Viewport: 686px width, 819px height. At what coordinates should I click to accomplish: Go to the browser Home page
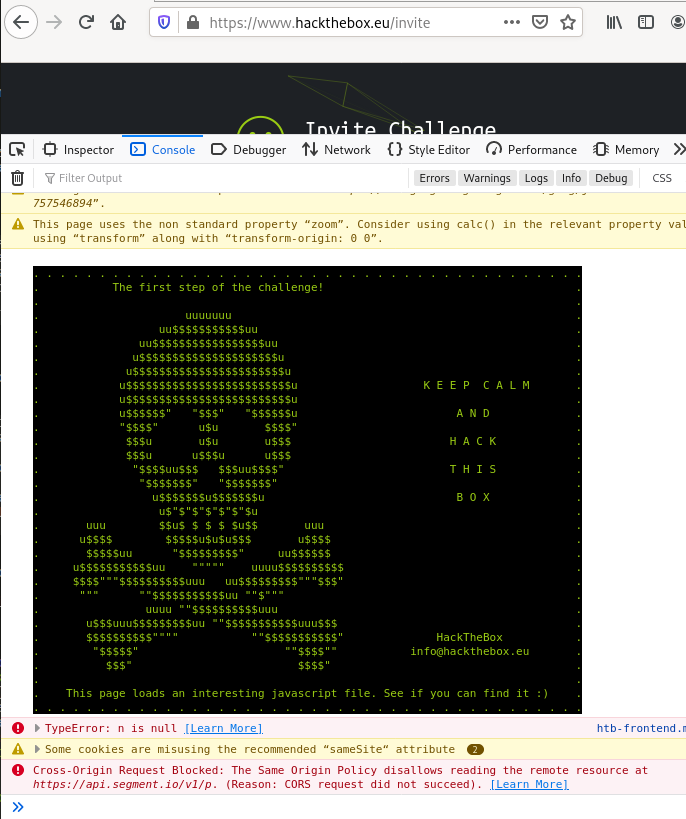click(x=118, y=22)
